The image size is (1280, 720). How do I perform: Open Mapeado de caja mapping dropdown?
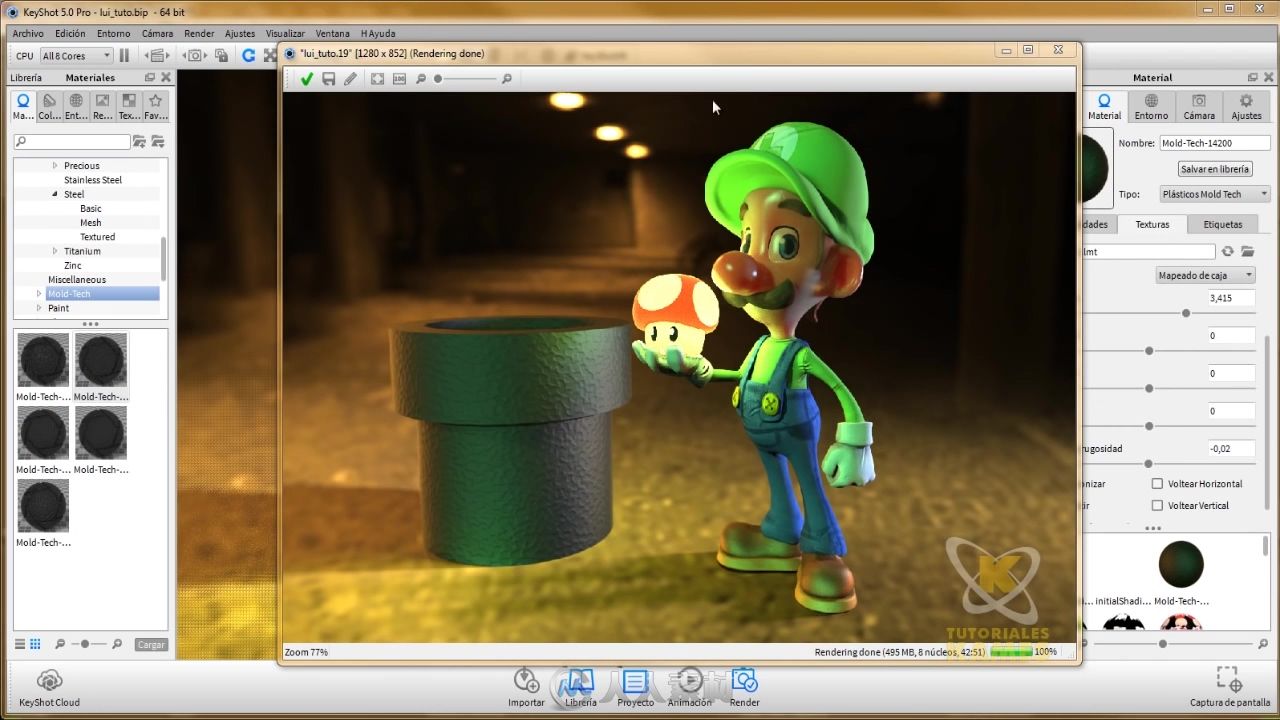coord(1205,275)
